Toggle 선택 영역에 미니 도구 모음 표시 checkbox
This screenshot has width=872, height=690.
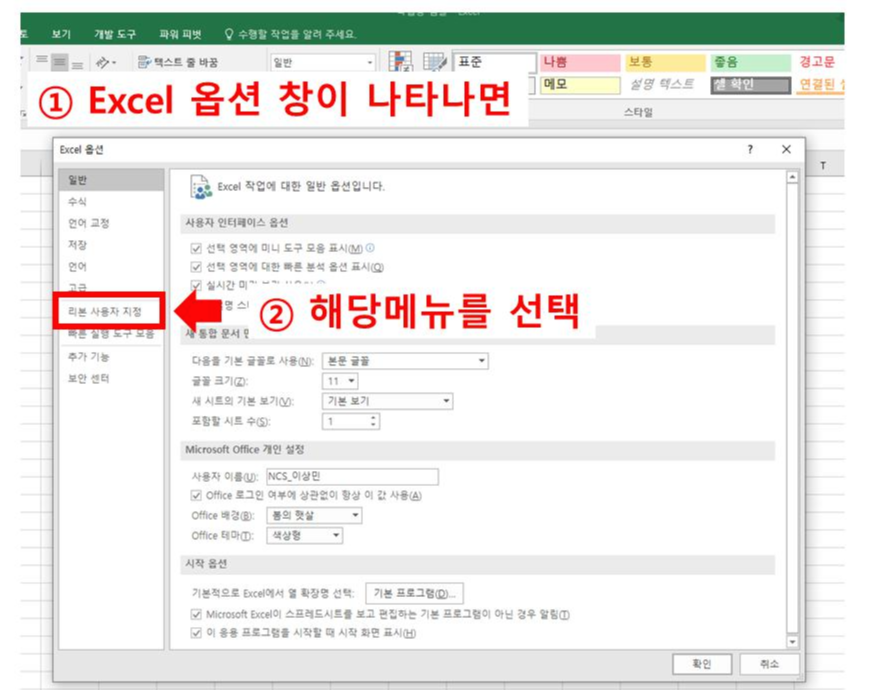point(196,248)
